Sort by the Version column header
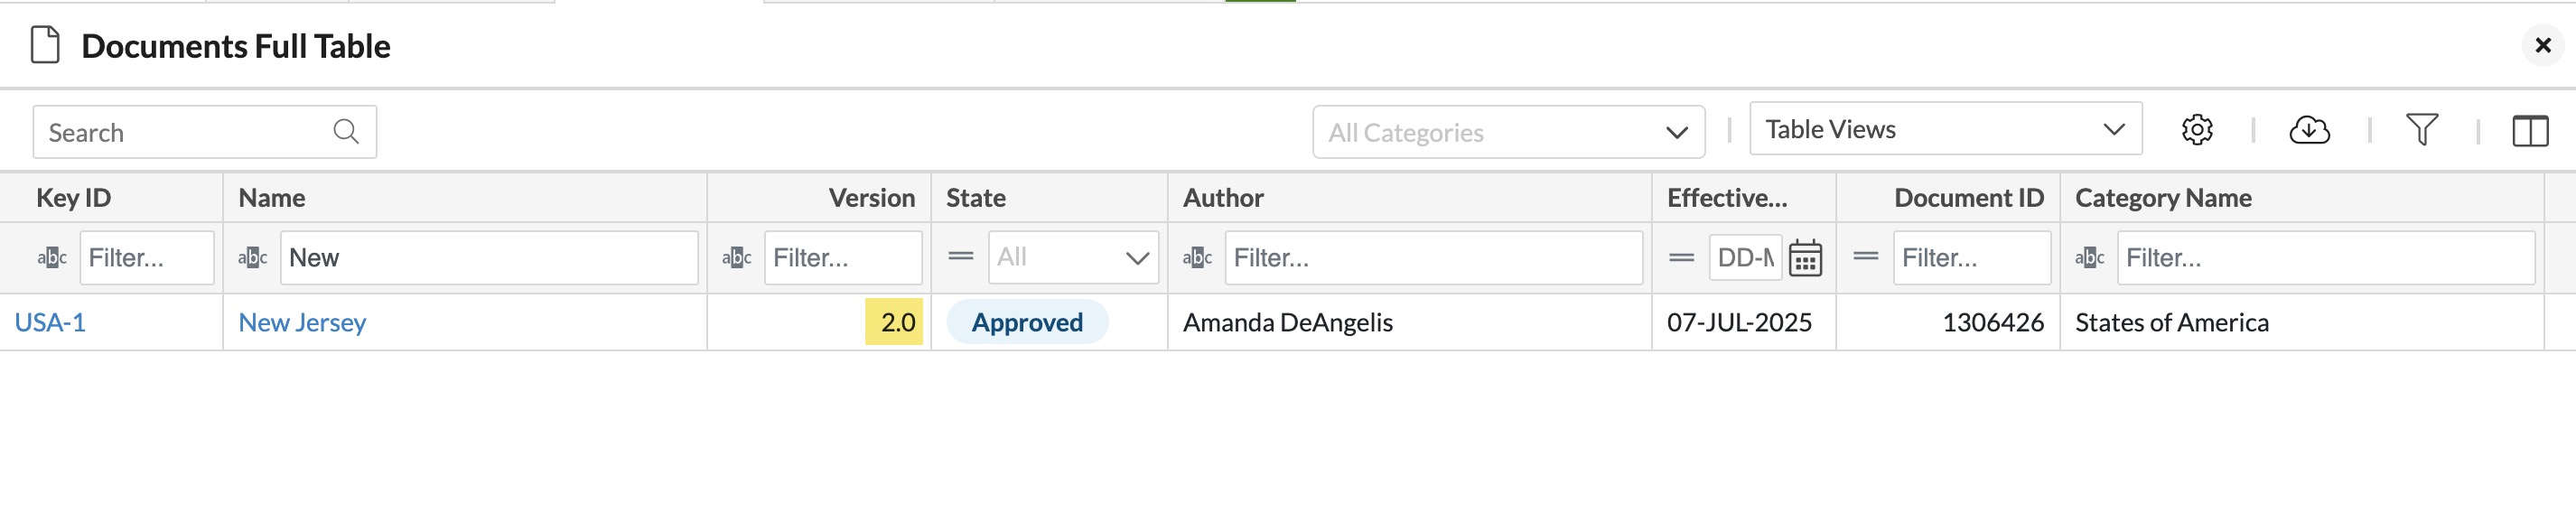This screenshot has width=2576, height=522. click(x=871, y=198)
